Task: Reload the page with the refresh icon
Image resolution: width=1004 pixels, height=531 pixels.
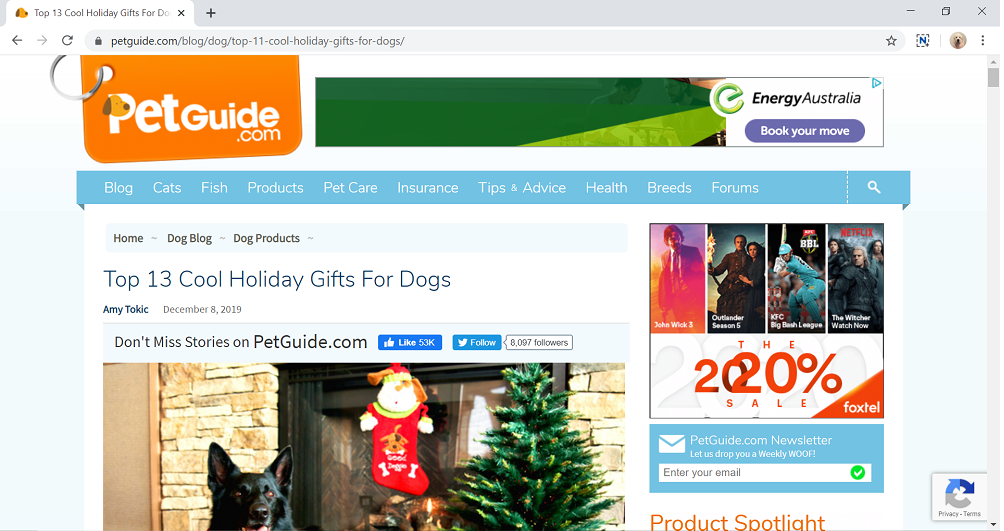Action: click(67, 40)
